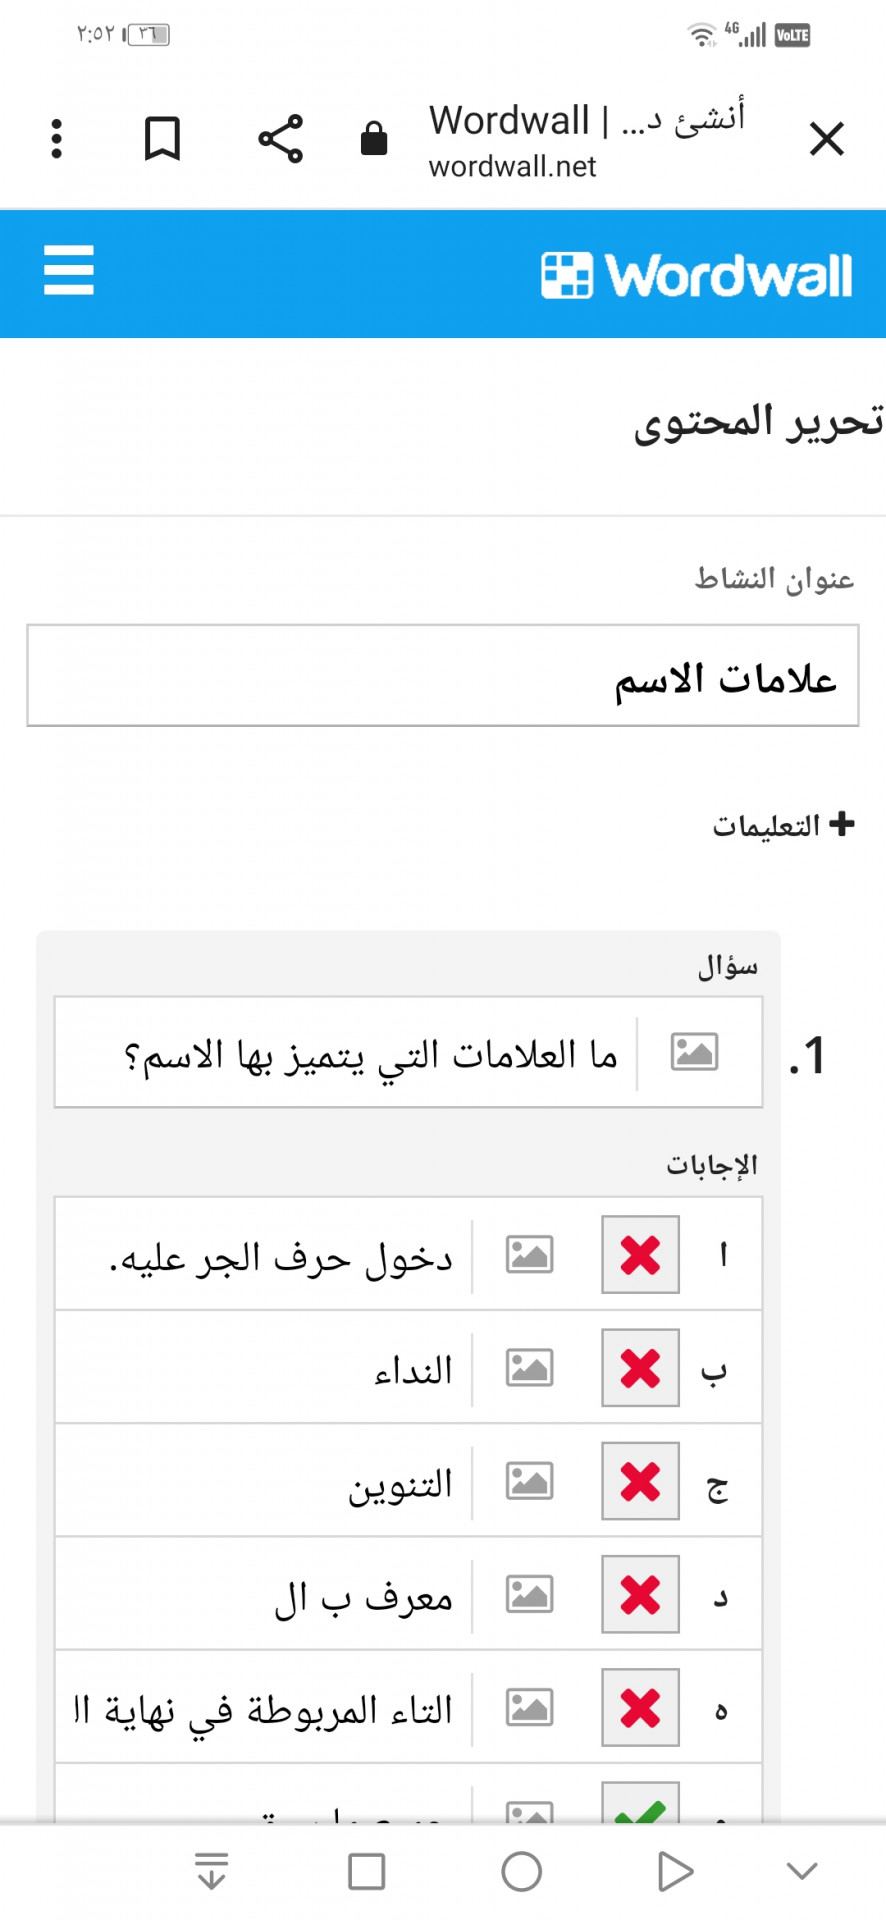Tap the pull-down arrow icon in navigation bar

click(x=211, y=1871)
